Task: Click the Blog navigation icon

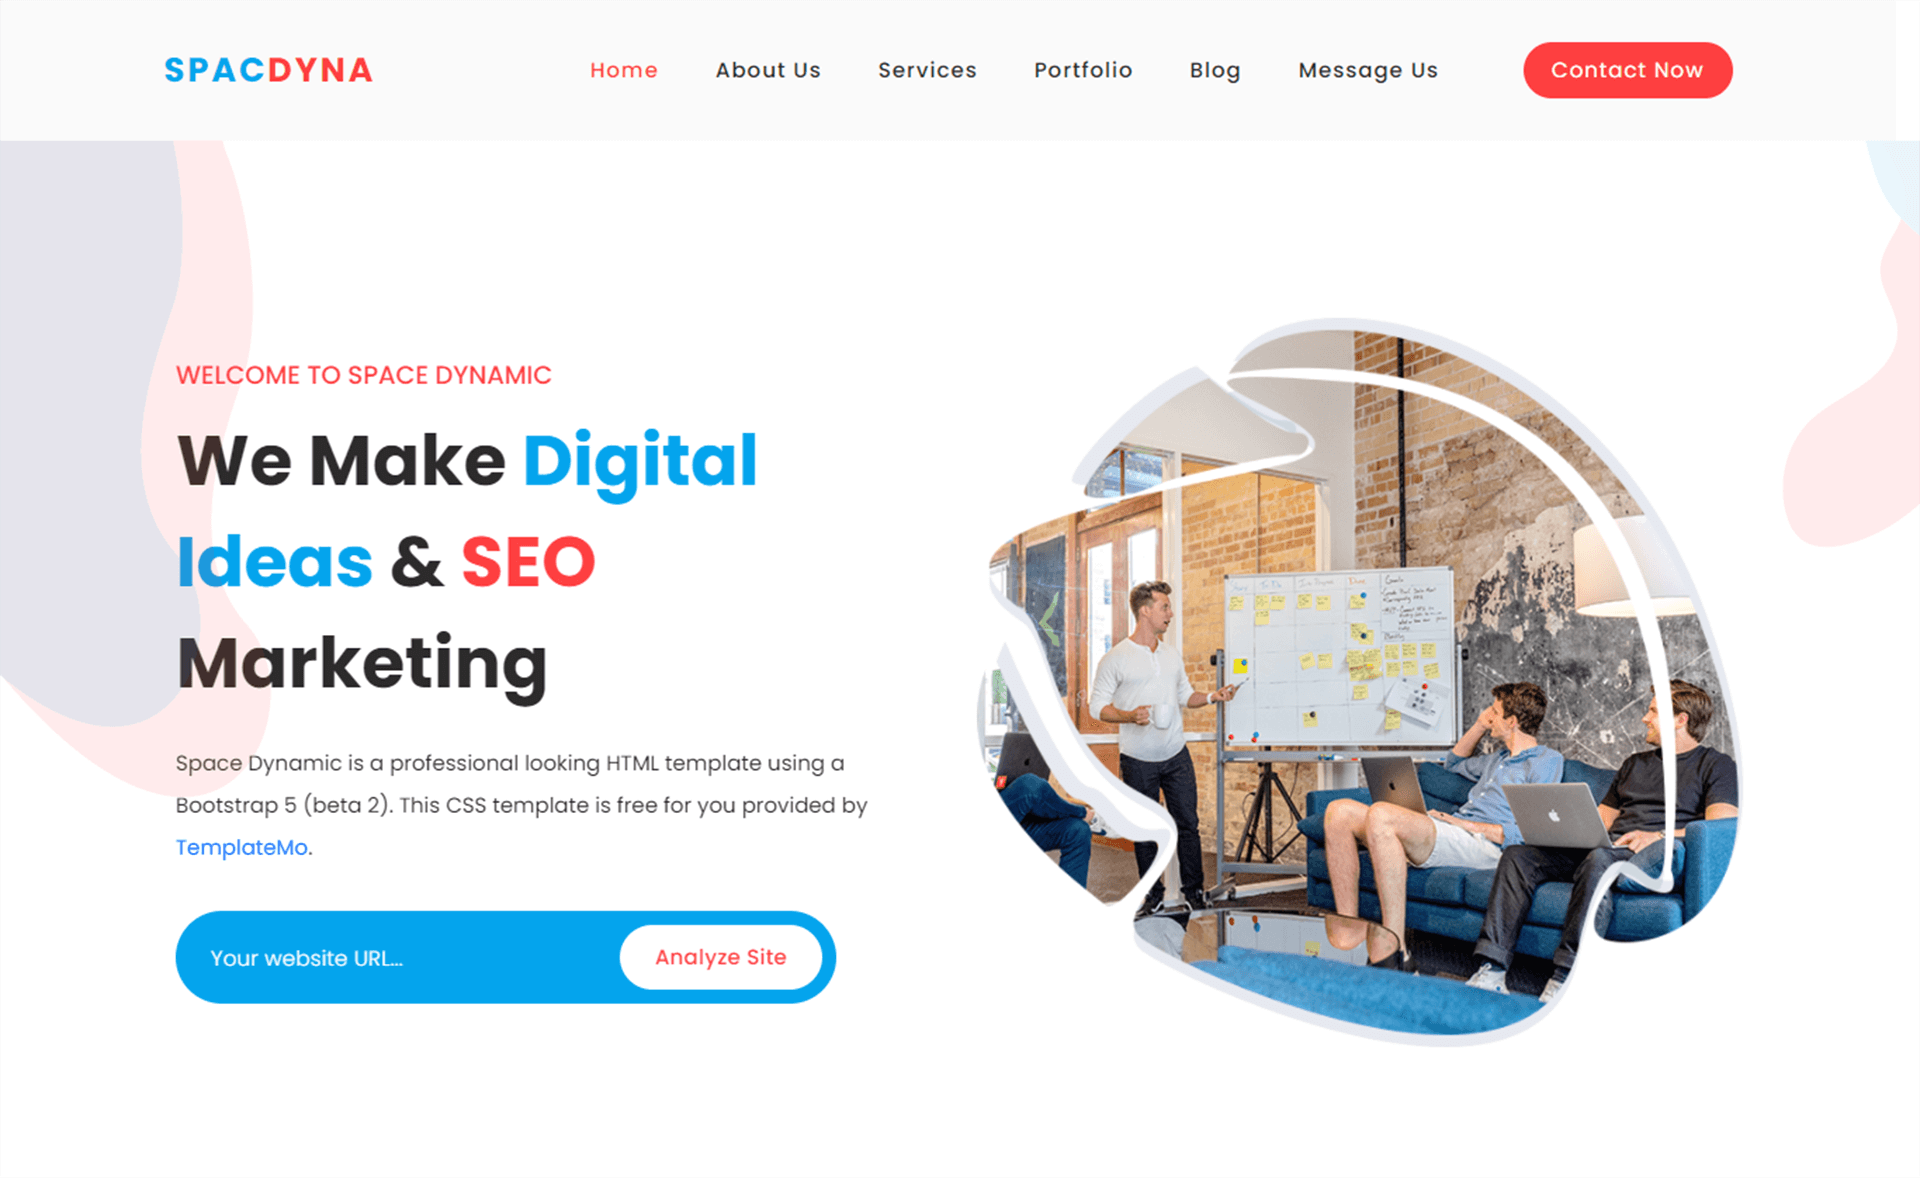Action: [1214, 70]
